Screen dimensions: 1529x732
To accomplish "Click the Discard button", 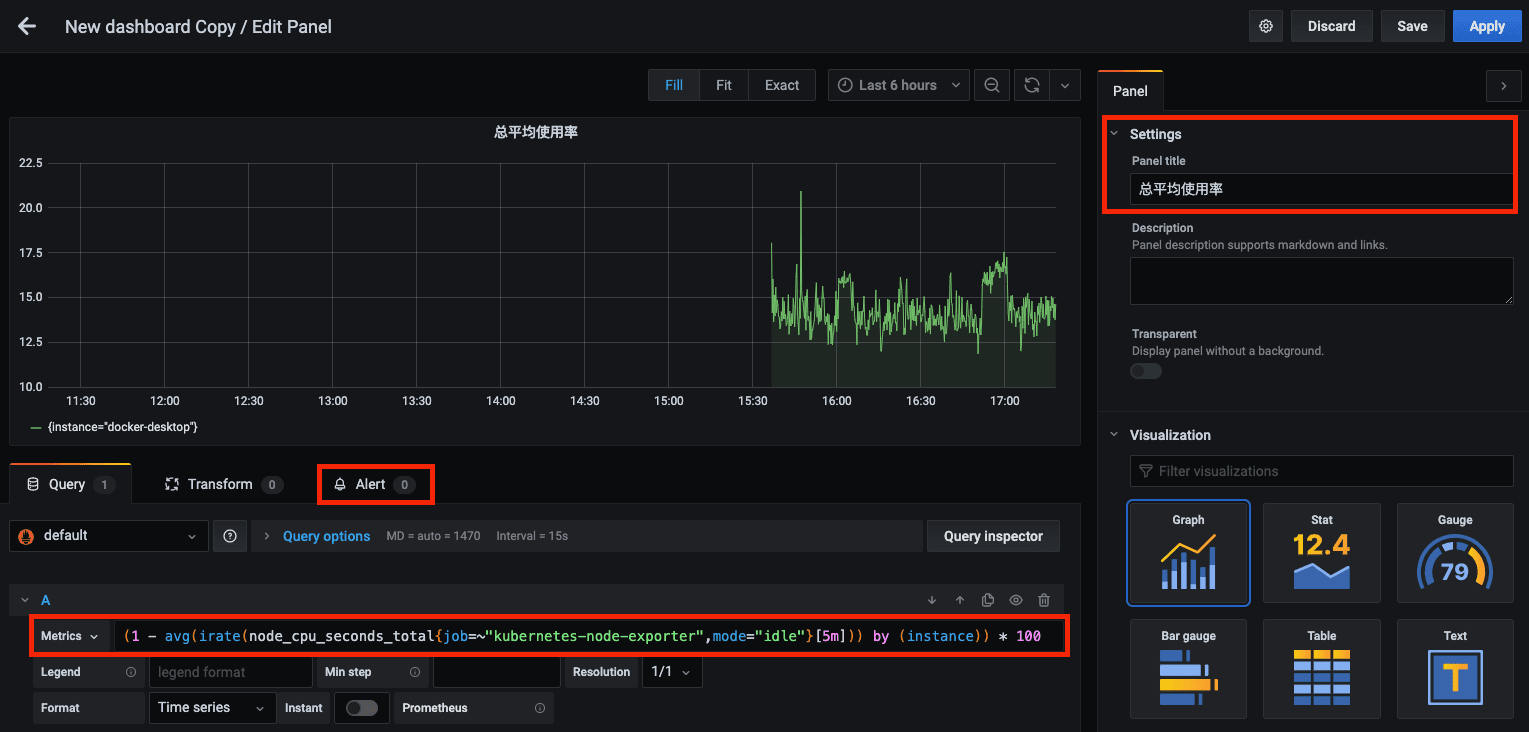I will 1331,27.
